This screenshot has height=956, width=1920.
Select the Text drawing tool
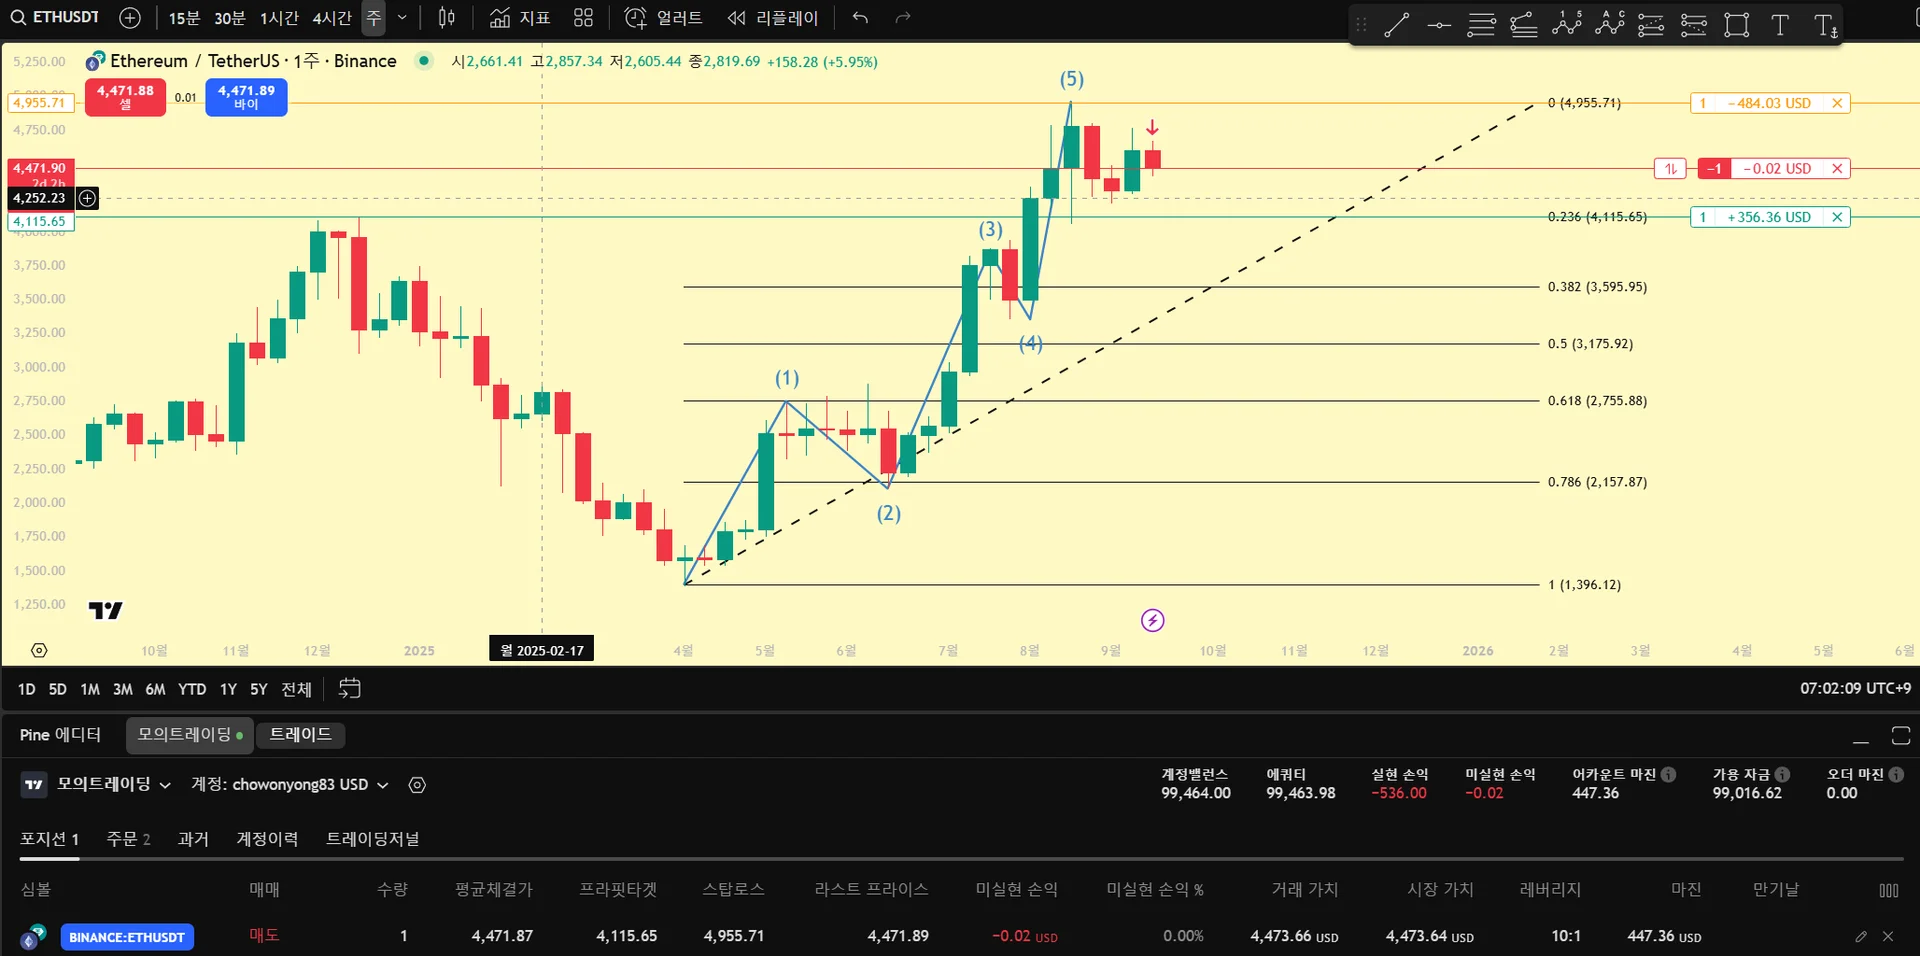pos(1780,25)
